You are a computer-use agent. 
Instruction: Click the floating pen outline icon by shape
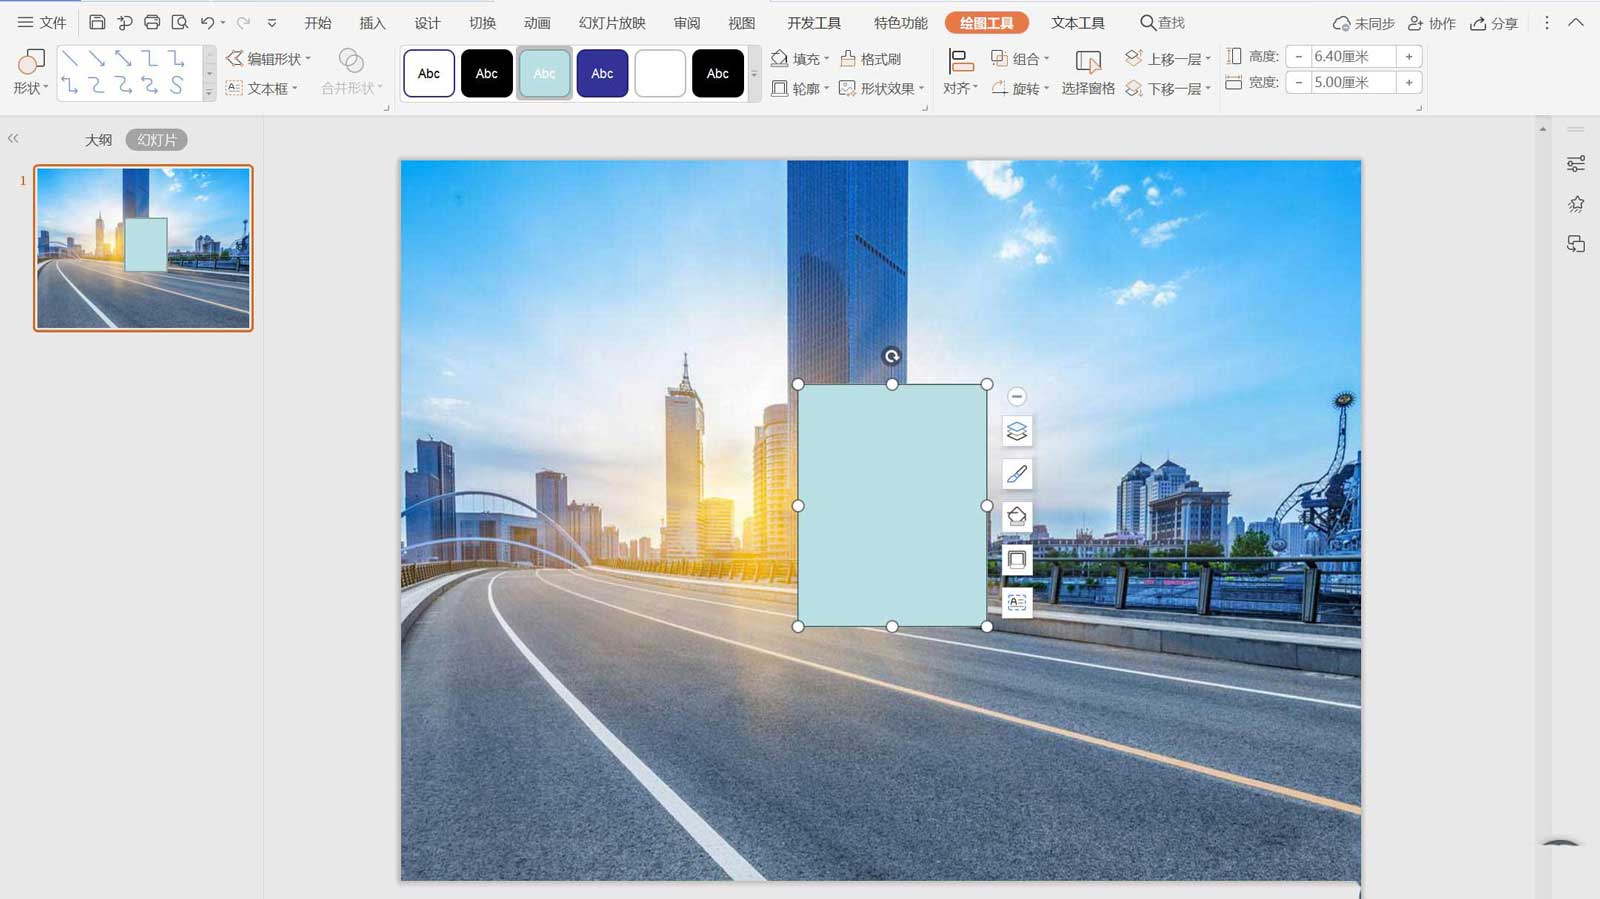pos(1017,474)
